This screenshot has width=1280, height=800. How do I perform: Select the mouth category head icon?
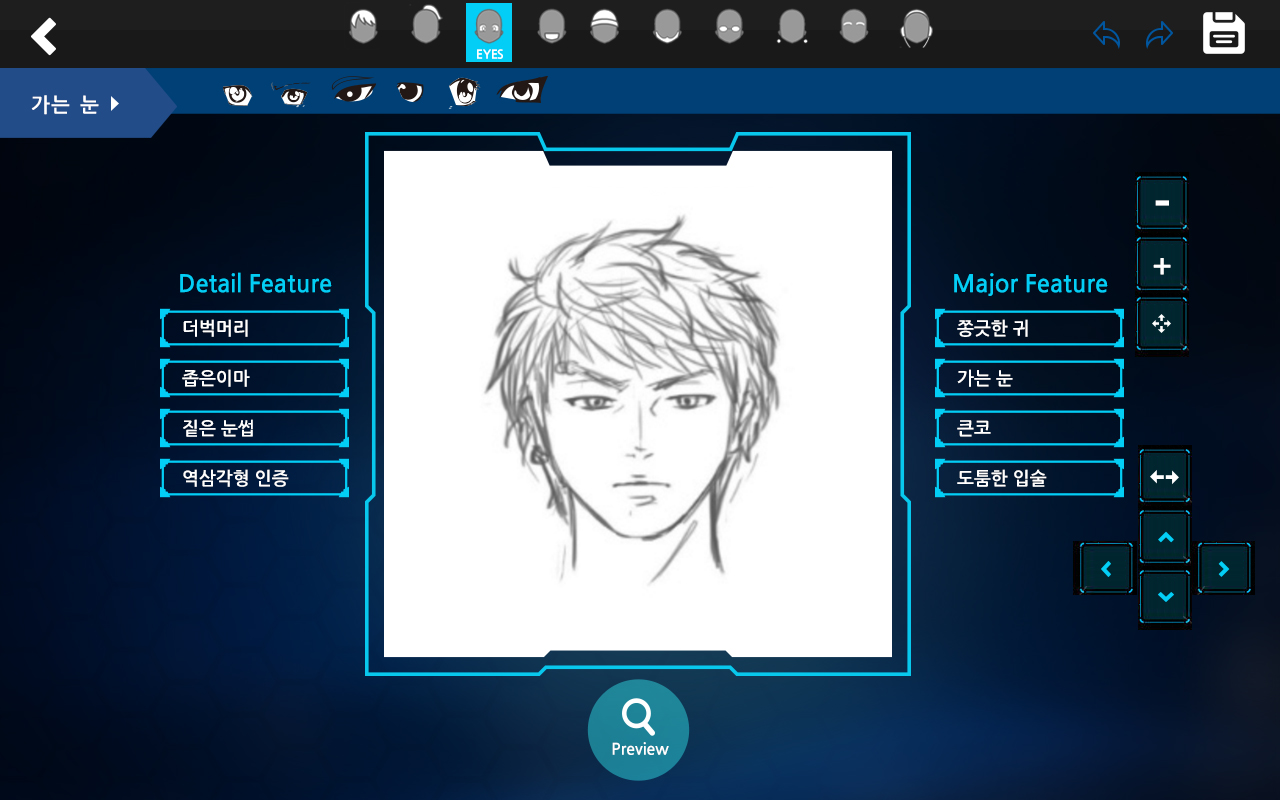[x=551, y=27]
